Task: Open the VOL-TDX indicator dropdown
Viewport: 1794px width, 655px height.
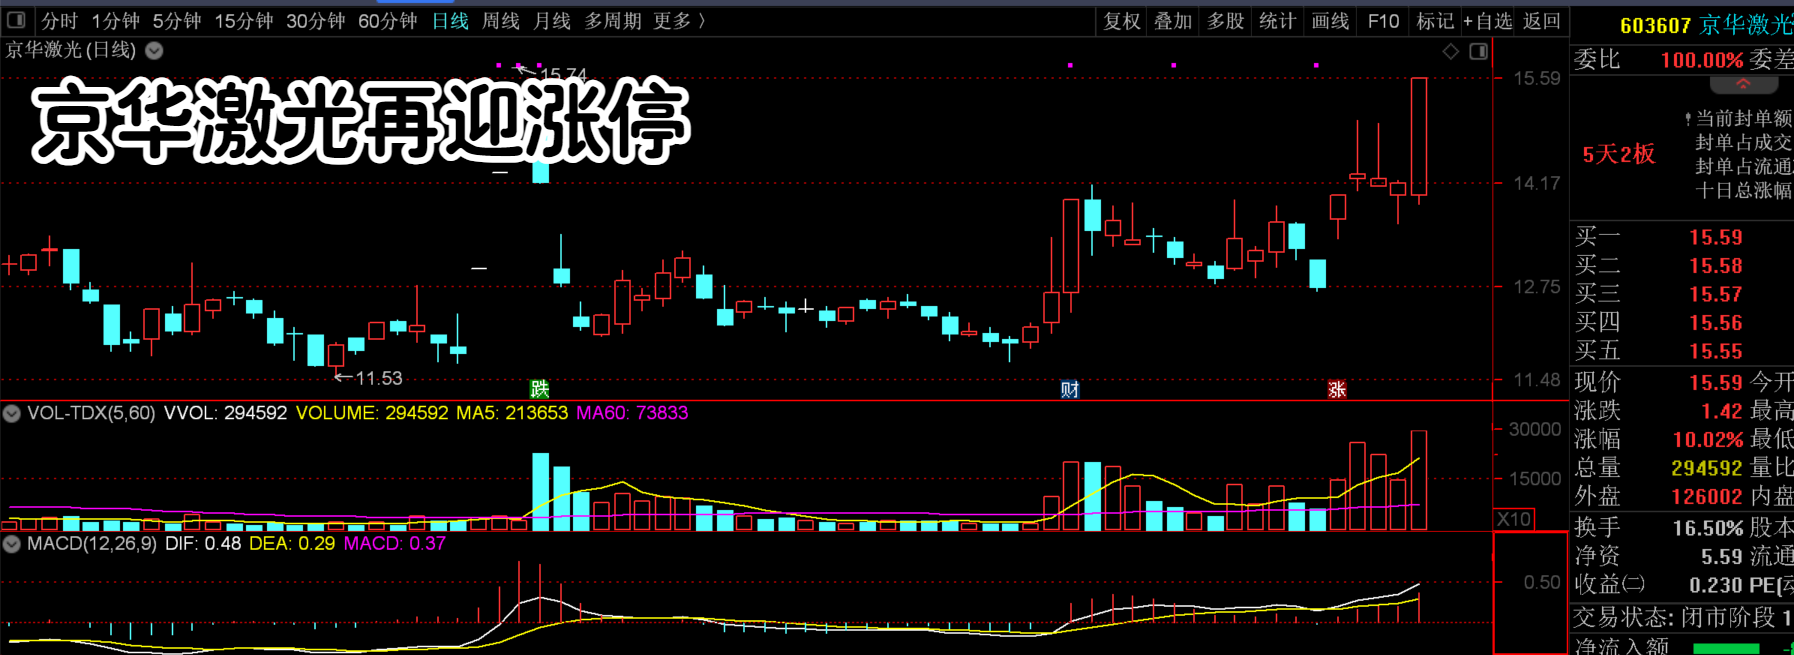Action: click(x=11, y=413)
